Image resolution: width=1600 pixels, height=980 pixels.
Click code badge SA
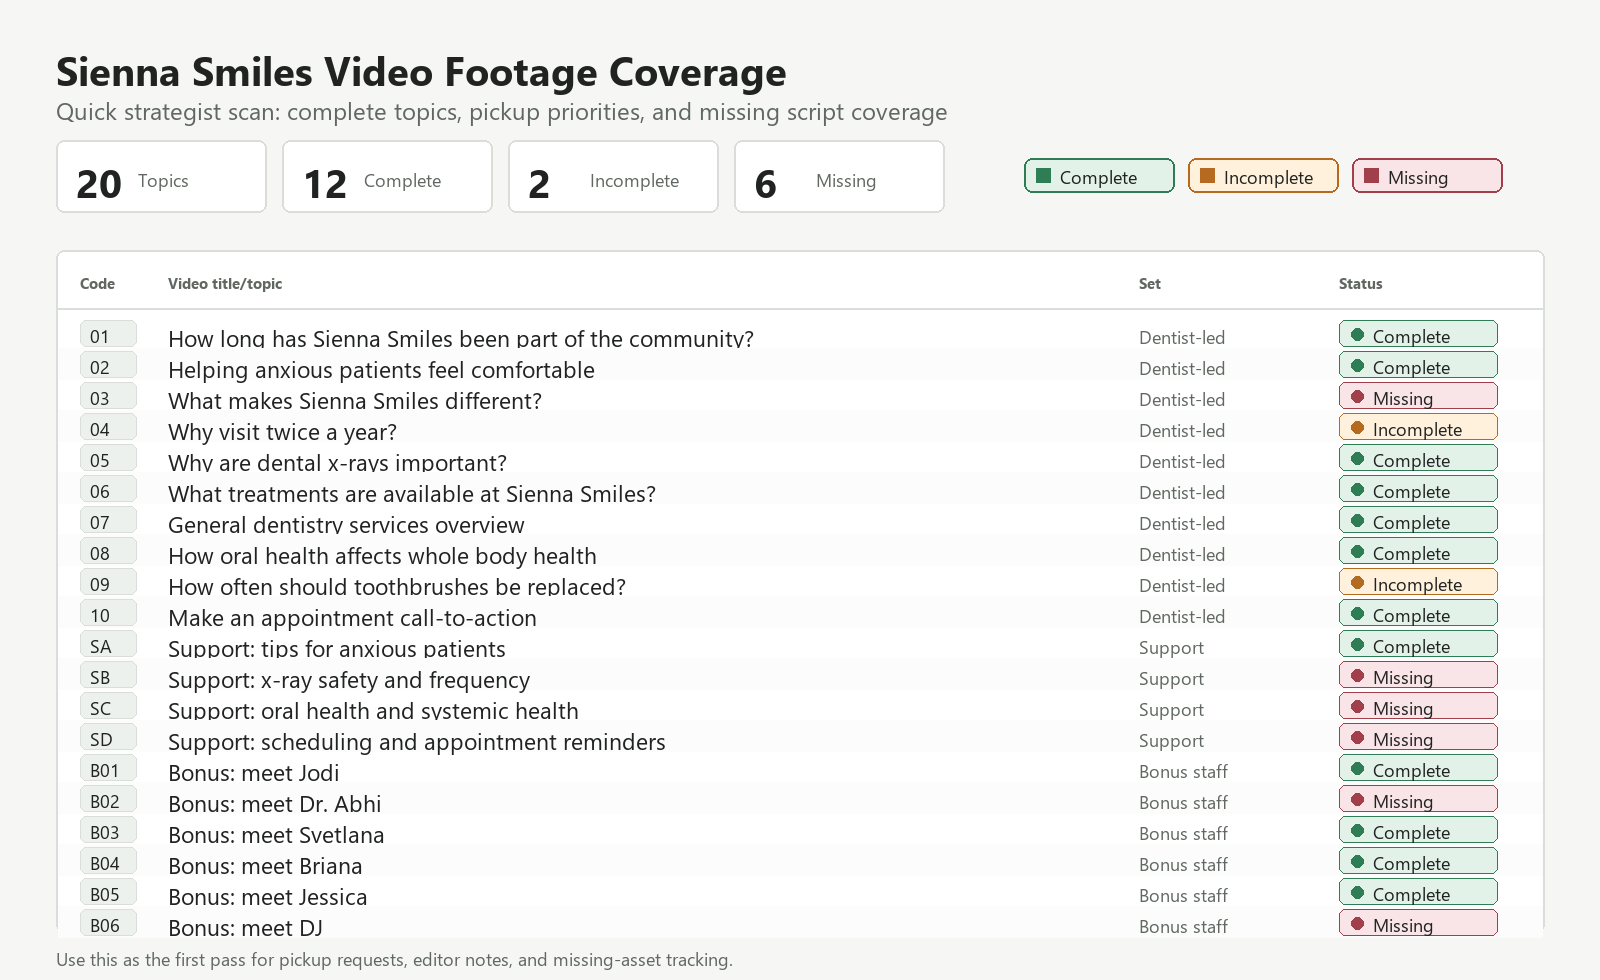click(x=108, y=644)
